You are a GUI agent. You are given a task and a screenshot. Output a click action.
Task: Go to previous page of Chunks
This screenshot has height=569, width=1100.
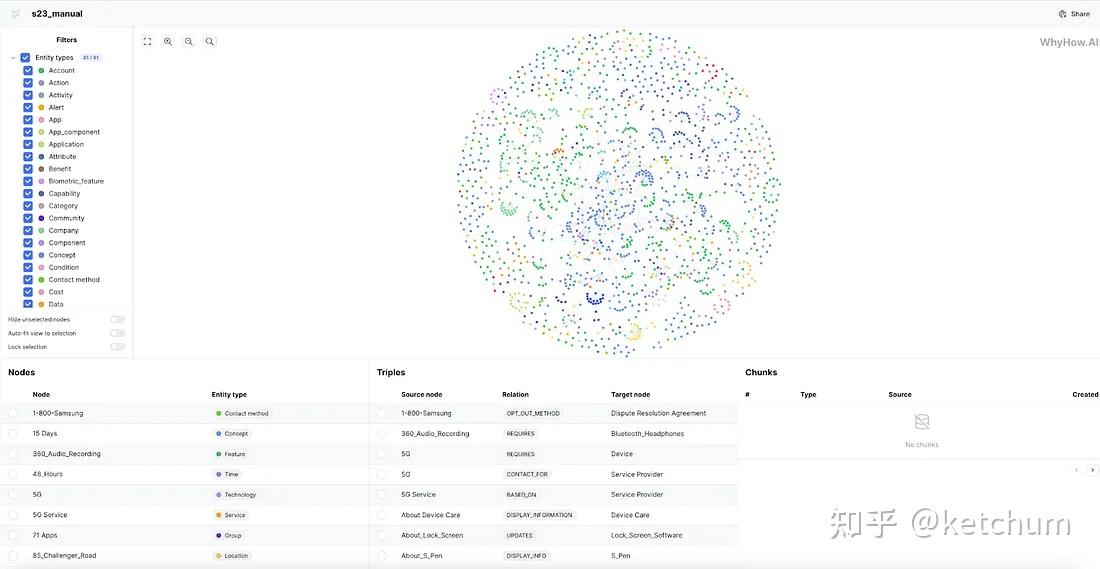coord(1077,470)
